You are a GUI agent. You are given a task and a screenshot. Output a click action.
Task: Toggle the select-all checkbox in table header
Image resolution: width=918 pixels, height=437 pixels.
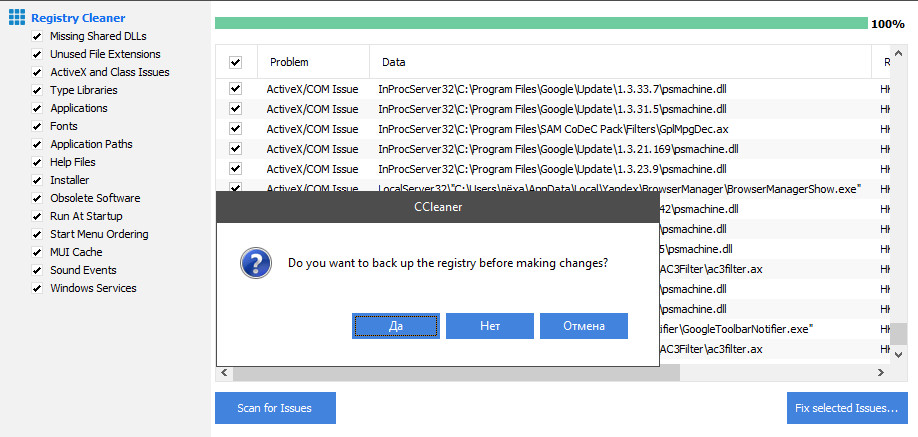(x=235, y=62)
